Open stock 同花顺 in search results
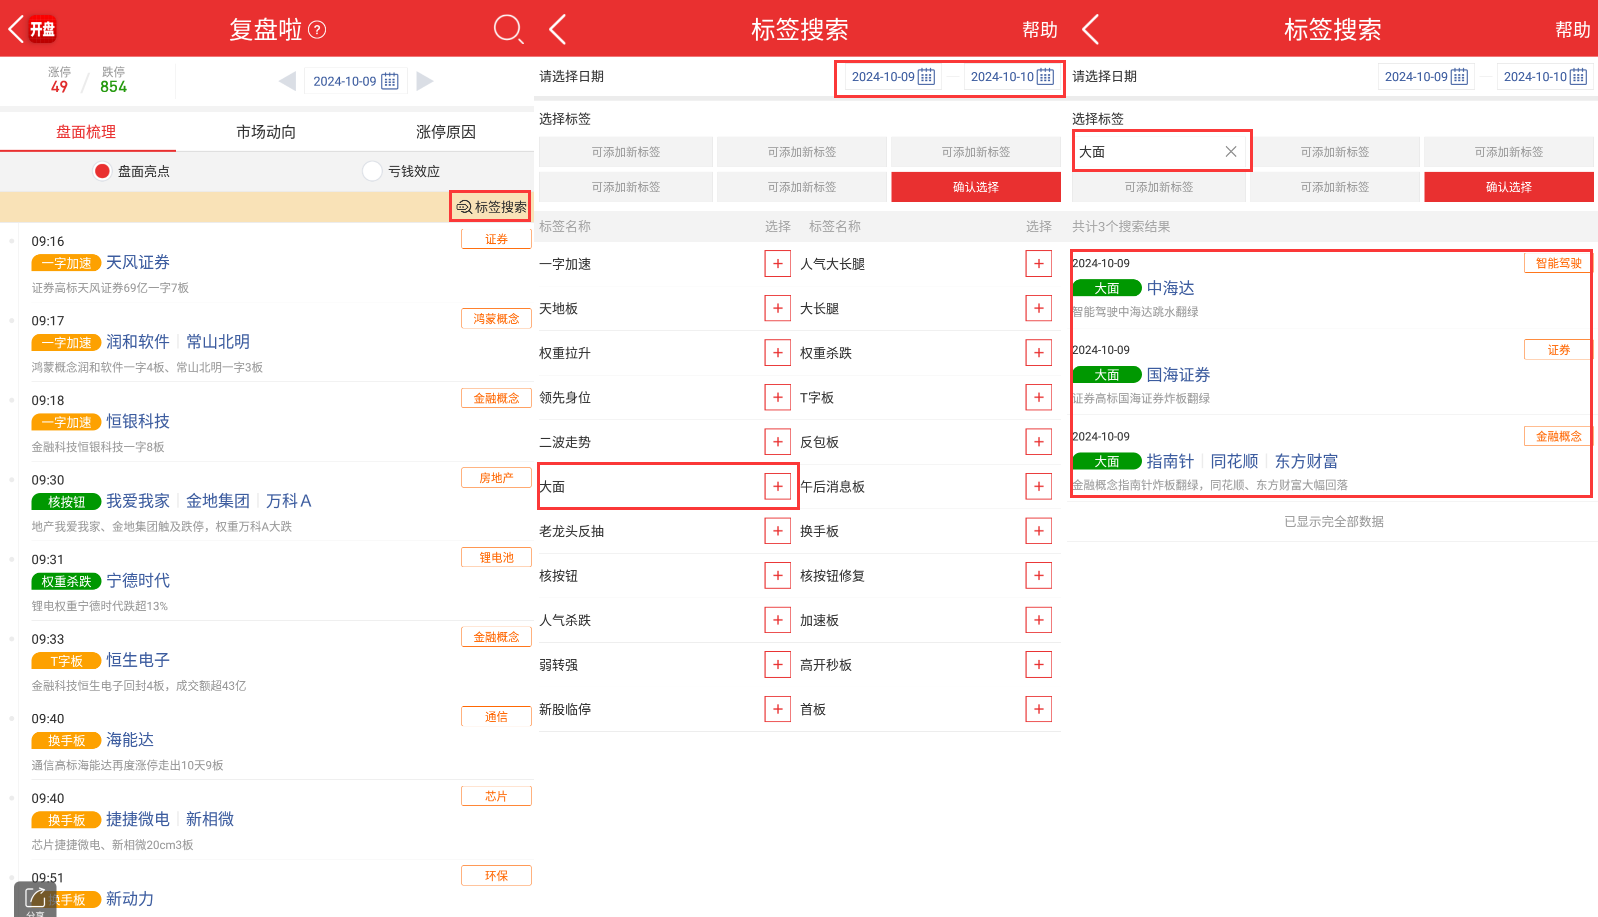This screenshot has height=917, width=1598. pyautogui.click(x=1234, y=461)
